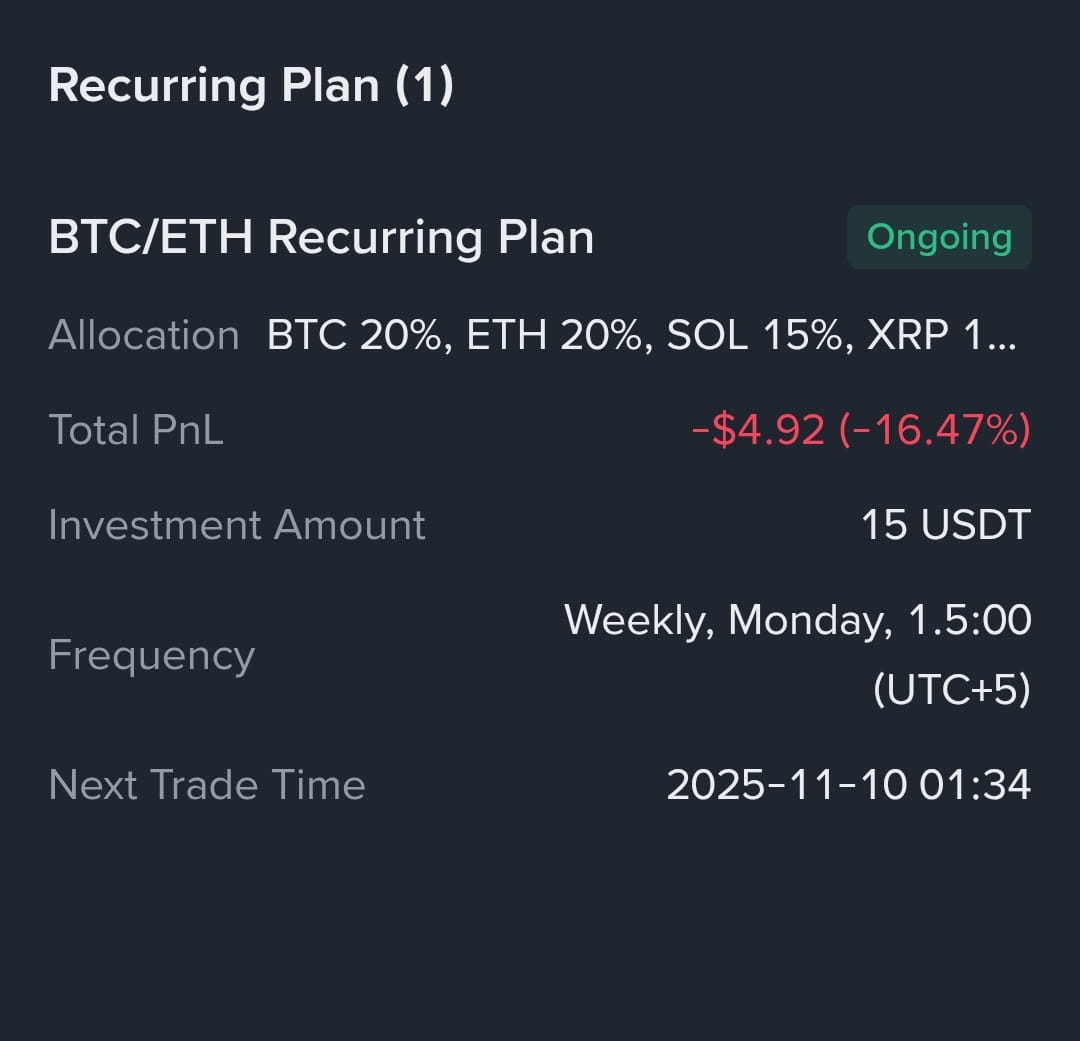
Task: Tap the 15 USDT investment value
Action: (x=946, y=525)
